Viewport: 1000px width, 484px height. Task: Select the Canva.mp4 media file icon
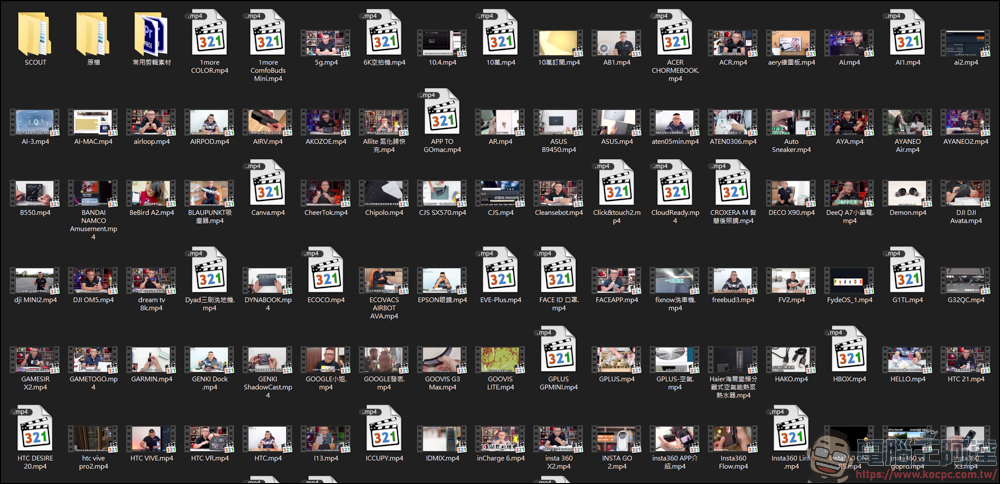coord(268,184)
